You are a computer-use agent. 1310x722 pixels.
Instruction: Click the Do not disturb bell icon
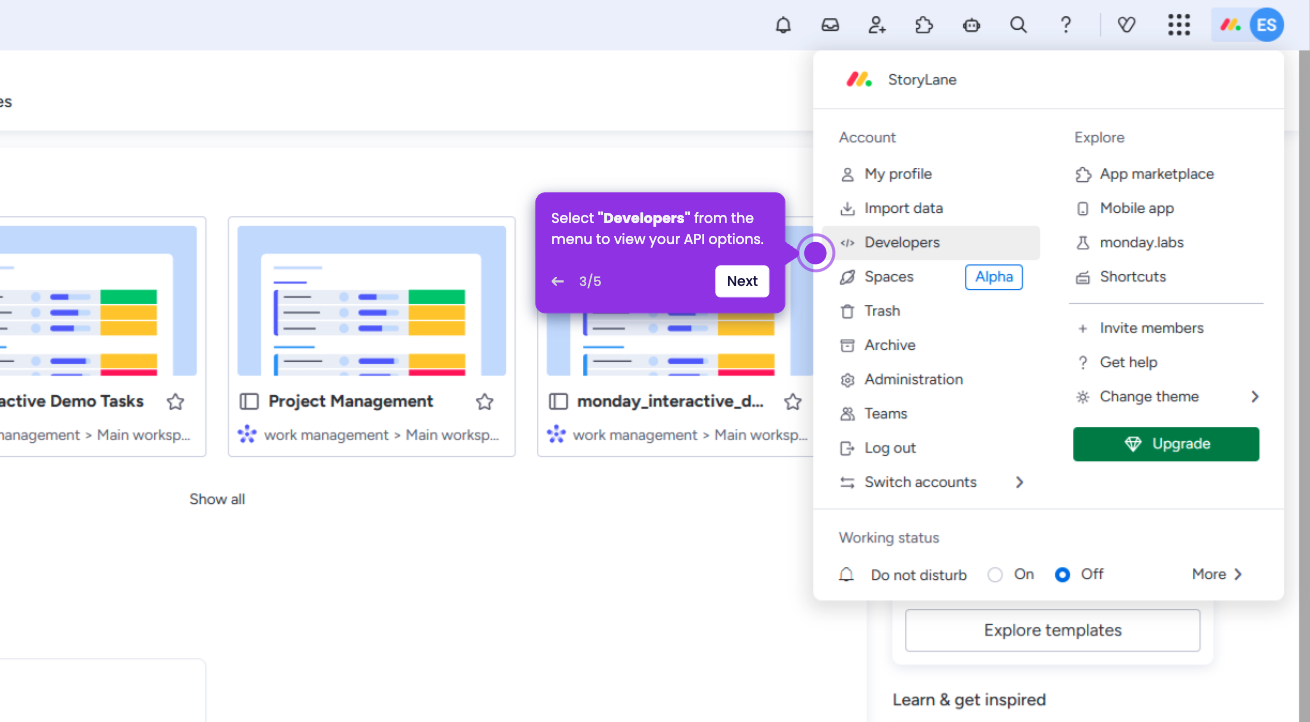[x=847, y=575]
